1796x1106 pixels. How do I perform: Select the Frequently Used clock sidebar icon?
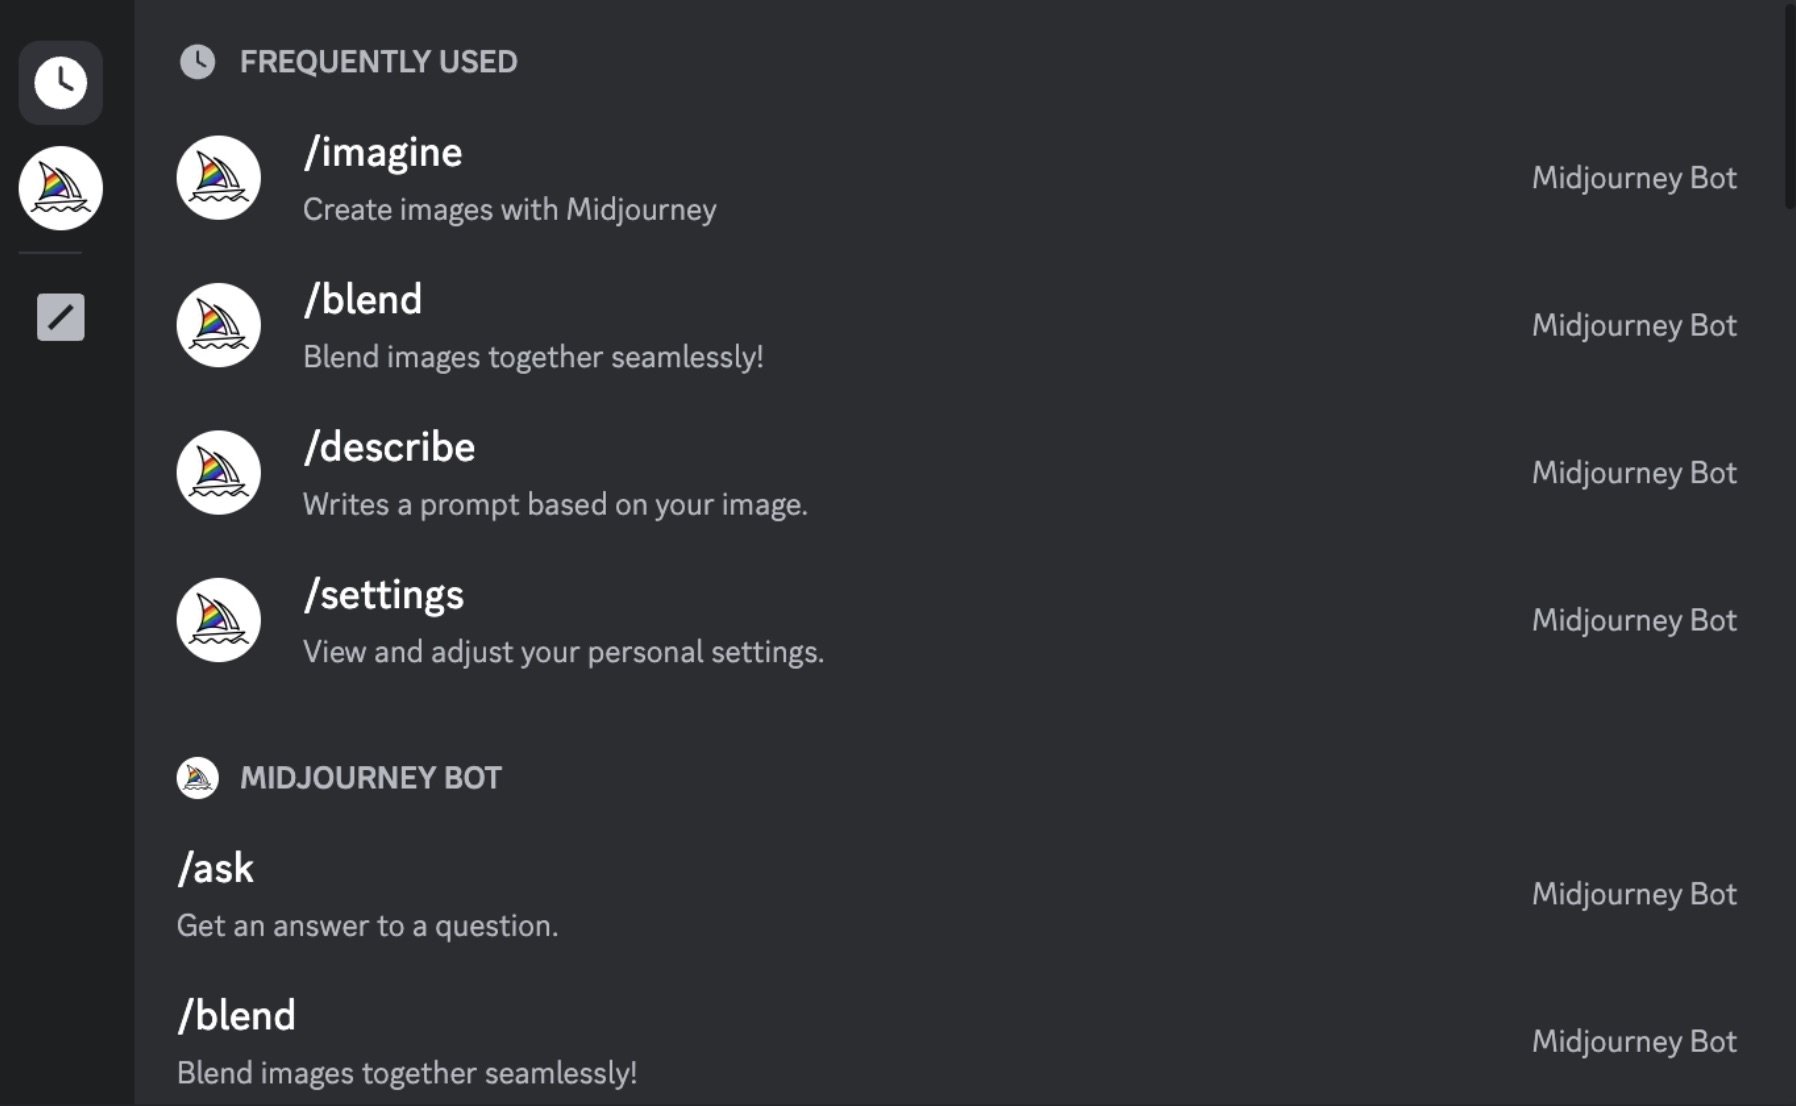point(60,83)
